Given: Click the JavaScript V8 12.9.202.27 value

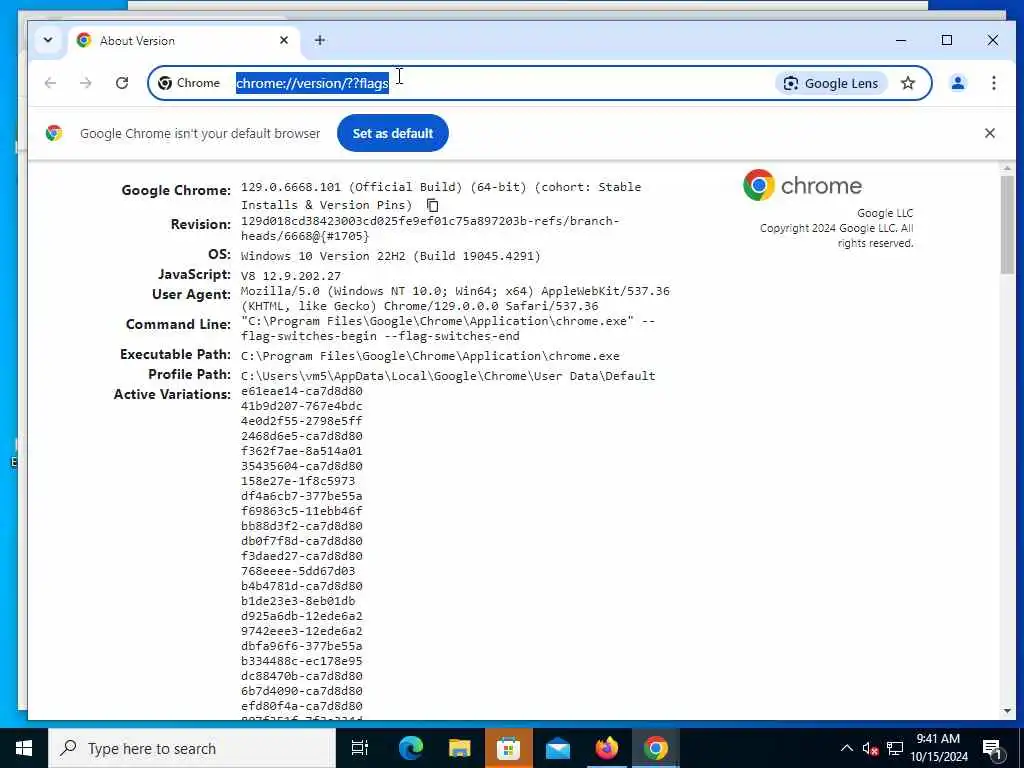Looking at the screenshot, I should pos(291,276).
